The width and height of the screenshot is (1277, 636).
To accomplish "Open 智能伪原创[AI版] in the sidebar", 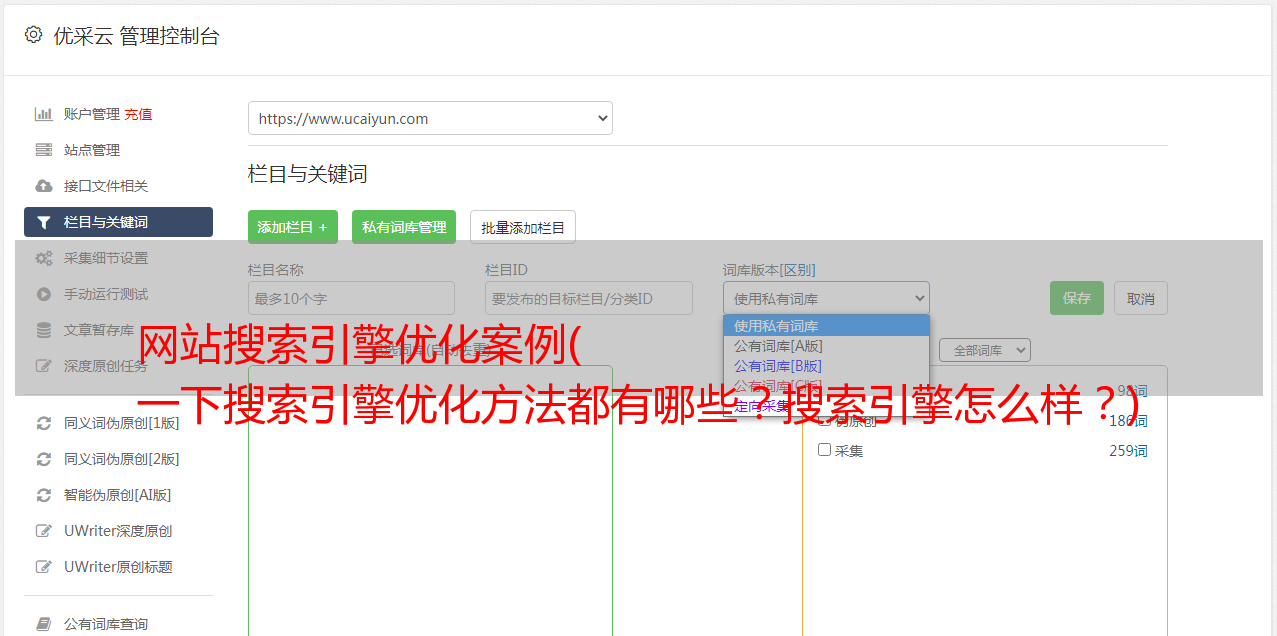I will 118,495.
